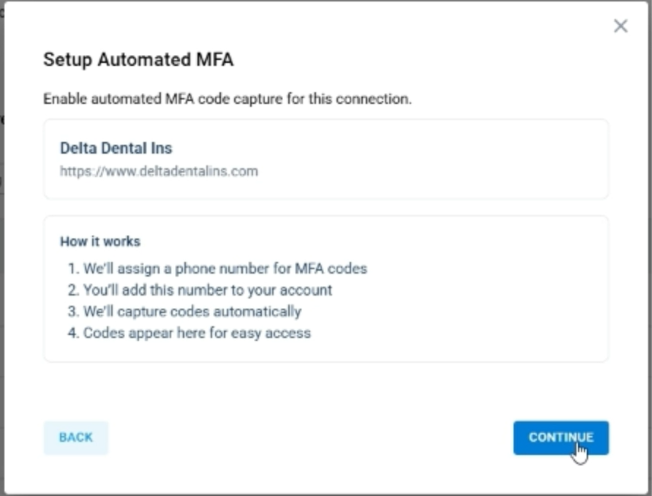Close the Setup Automated MFA dialog
Viewport: 652px width, 496px height.
click(x=621, y=26)
